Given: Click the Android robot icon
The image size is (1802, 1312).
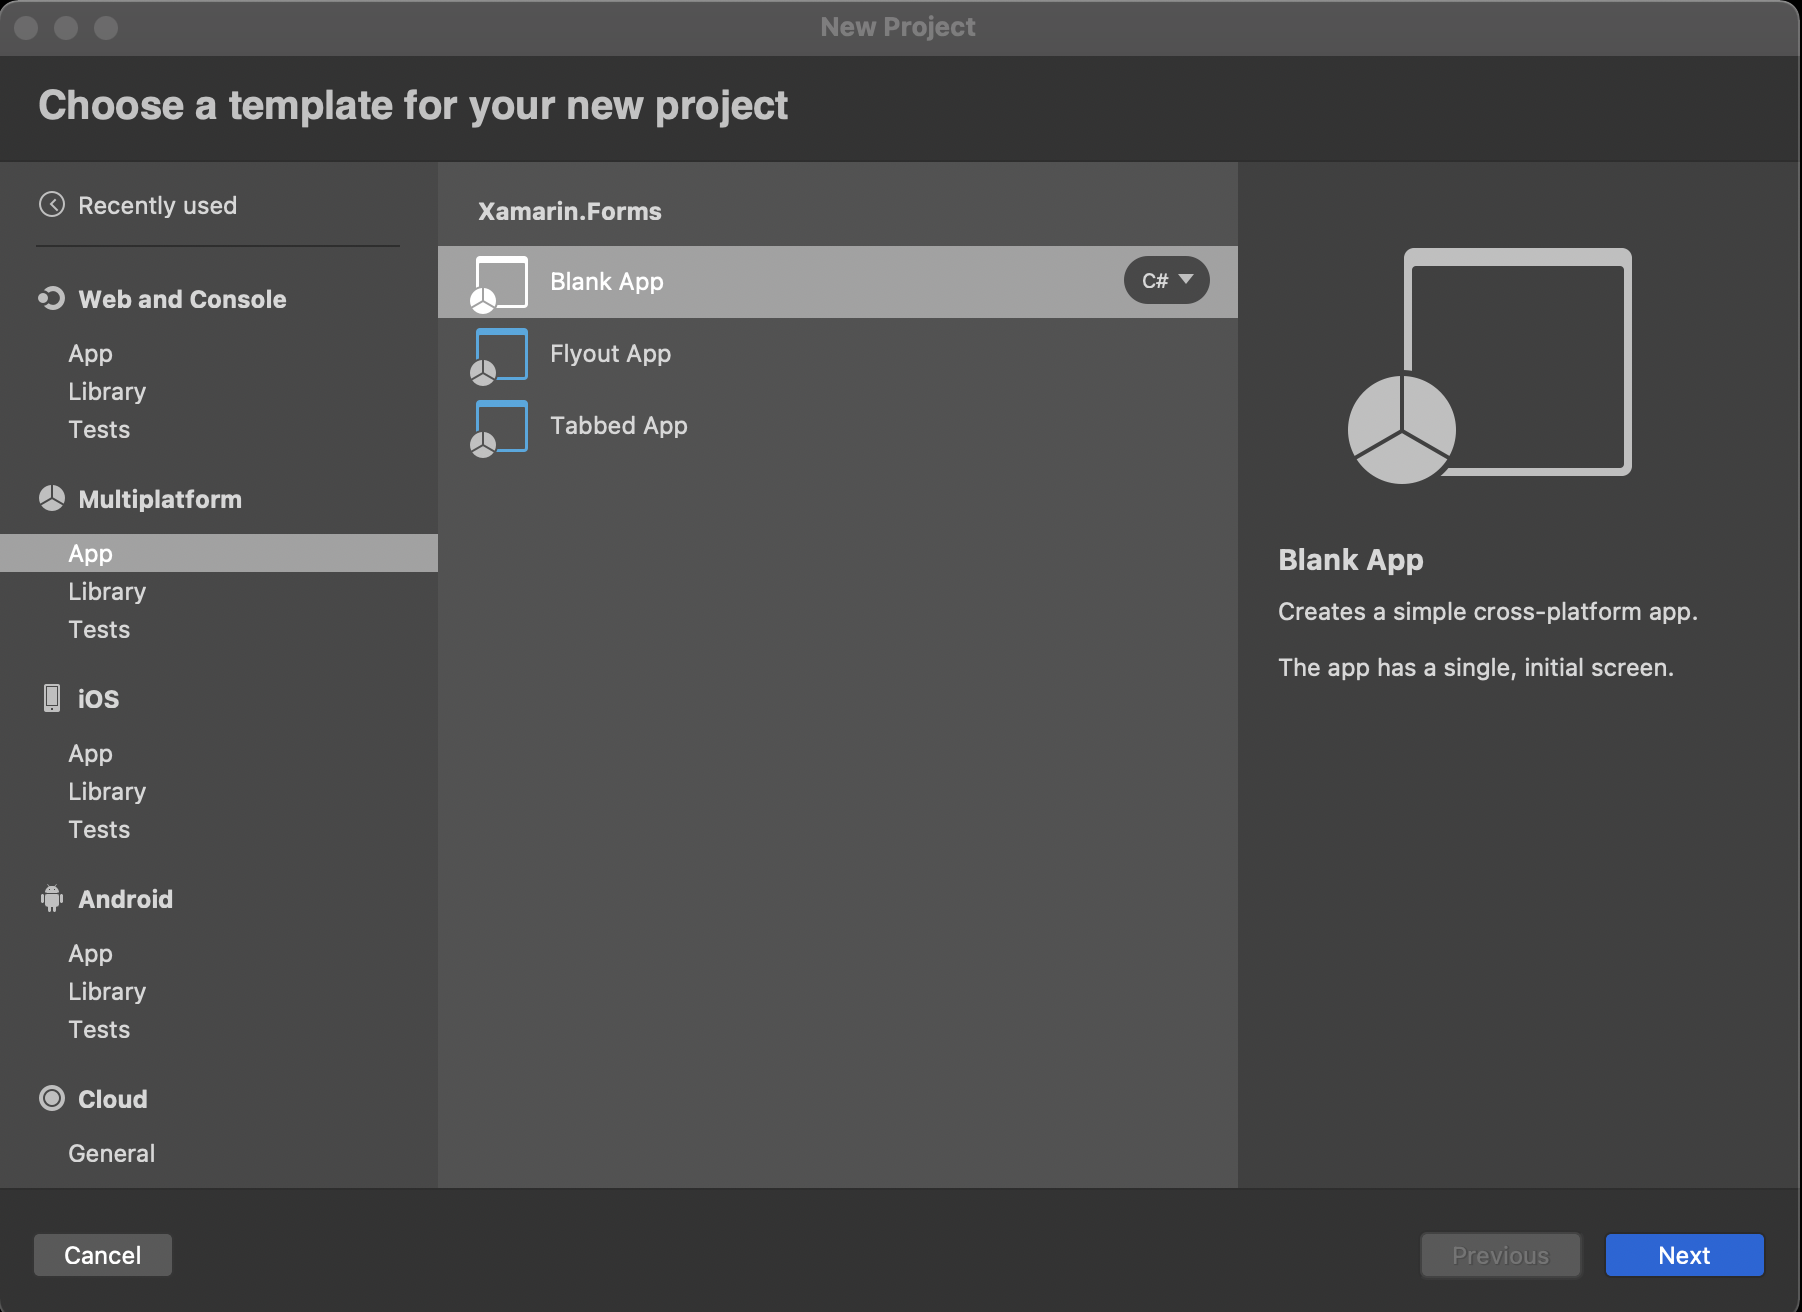Looking at the screenshot, I should click(x=52, y=898).
